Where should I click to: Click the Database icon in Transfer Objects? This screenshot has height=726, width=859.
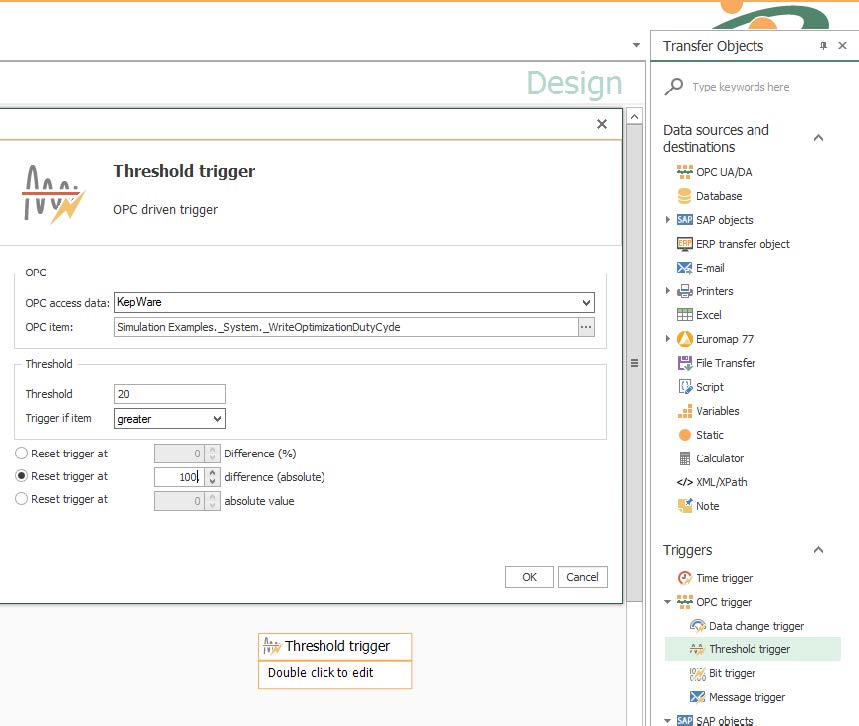pyautogui.click(x=685, y=196)
